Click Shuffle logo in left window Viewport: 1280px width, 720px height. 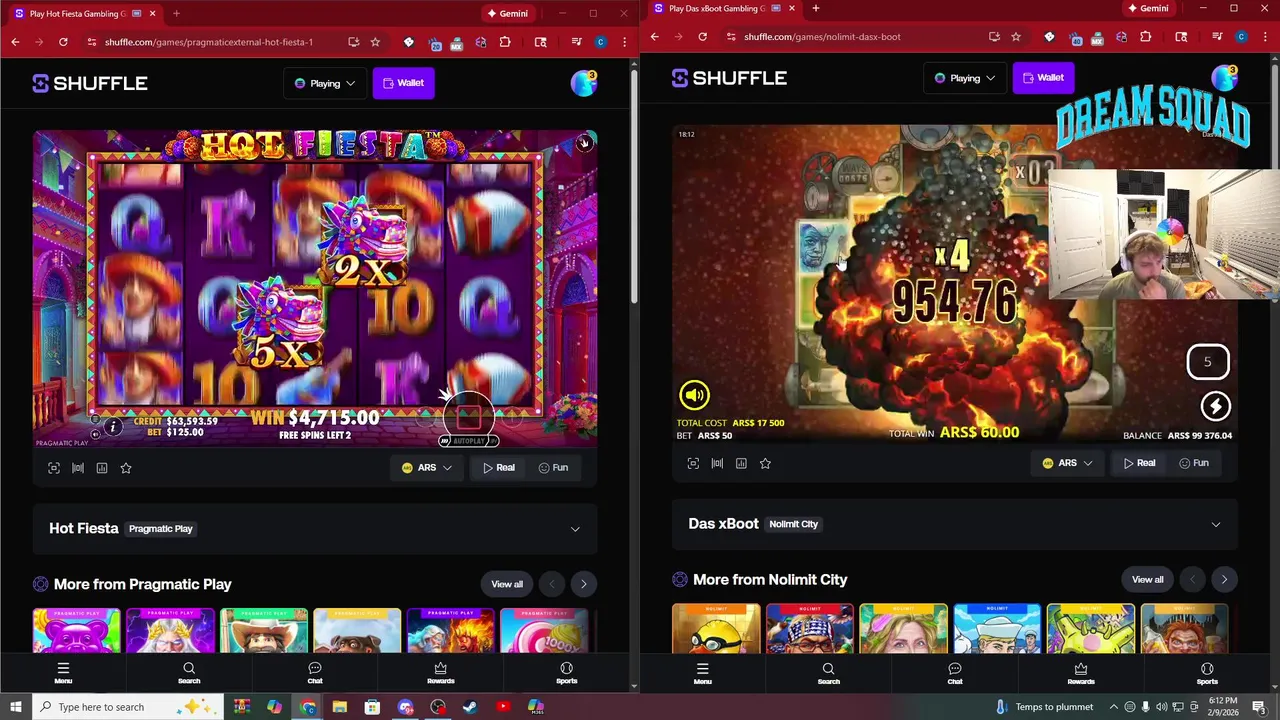[x=90, y=83]
